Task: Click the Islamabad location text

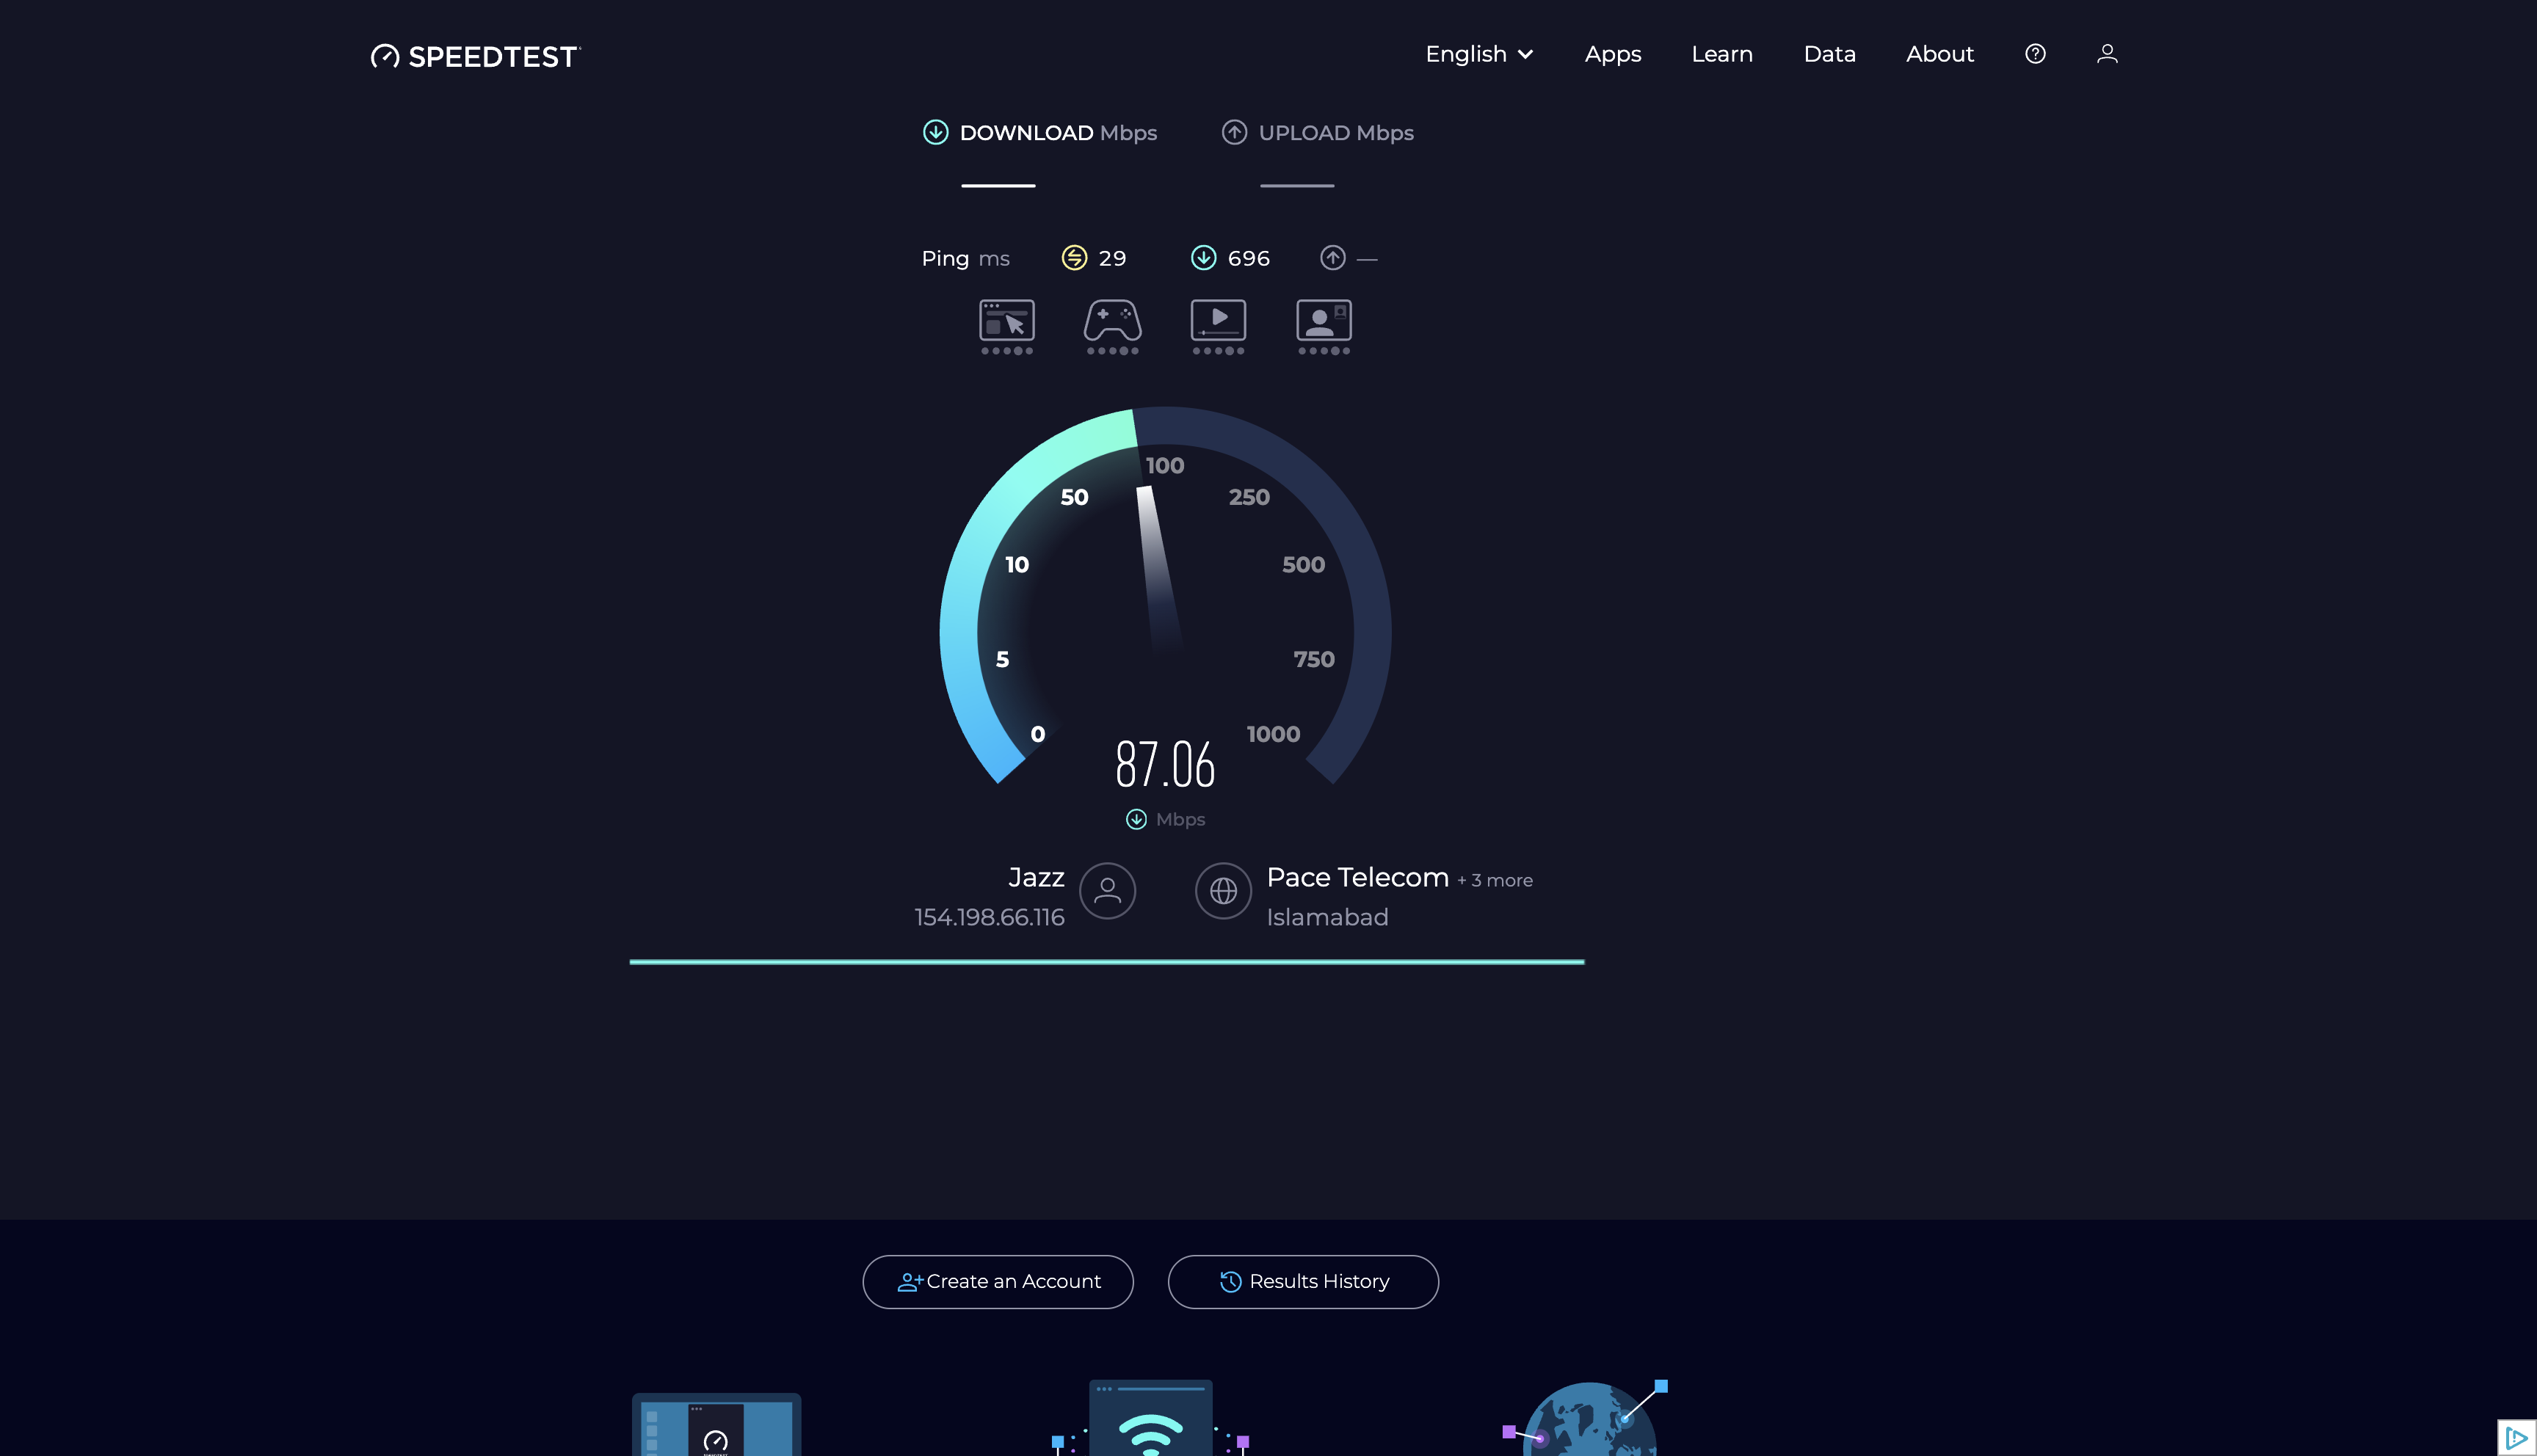Action: 1327,917
